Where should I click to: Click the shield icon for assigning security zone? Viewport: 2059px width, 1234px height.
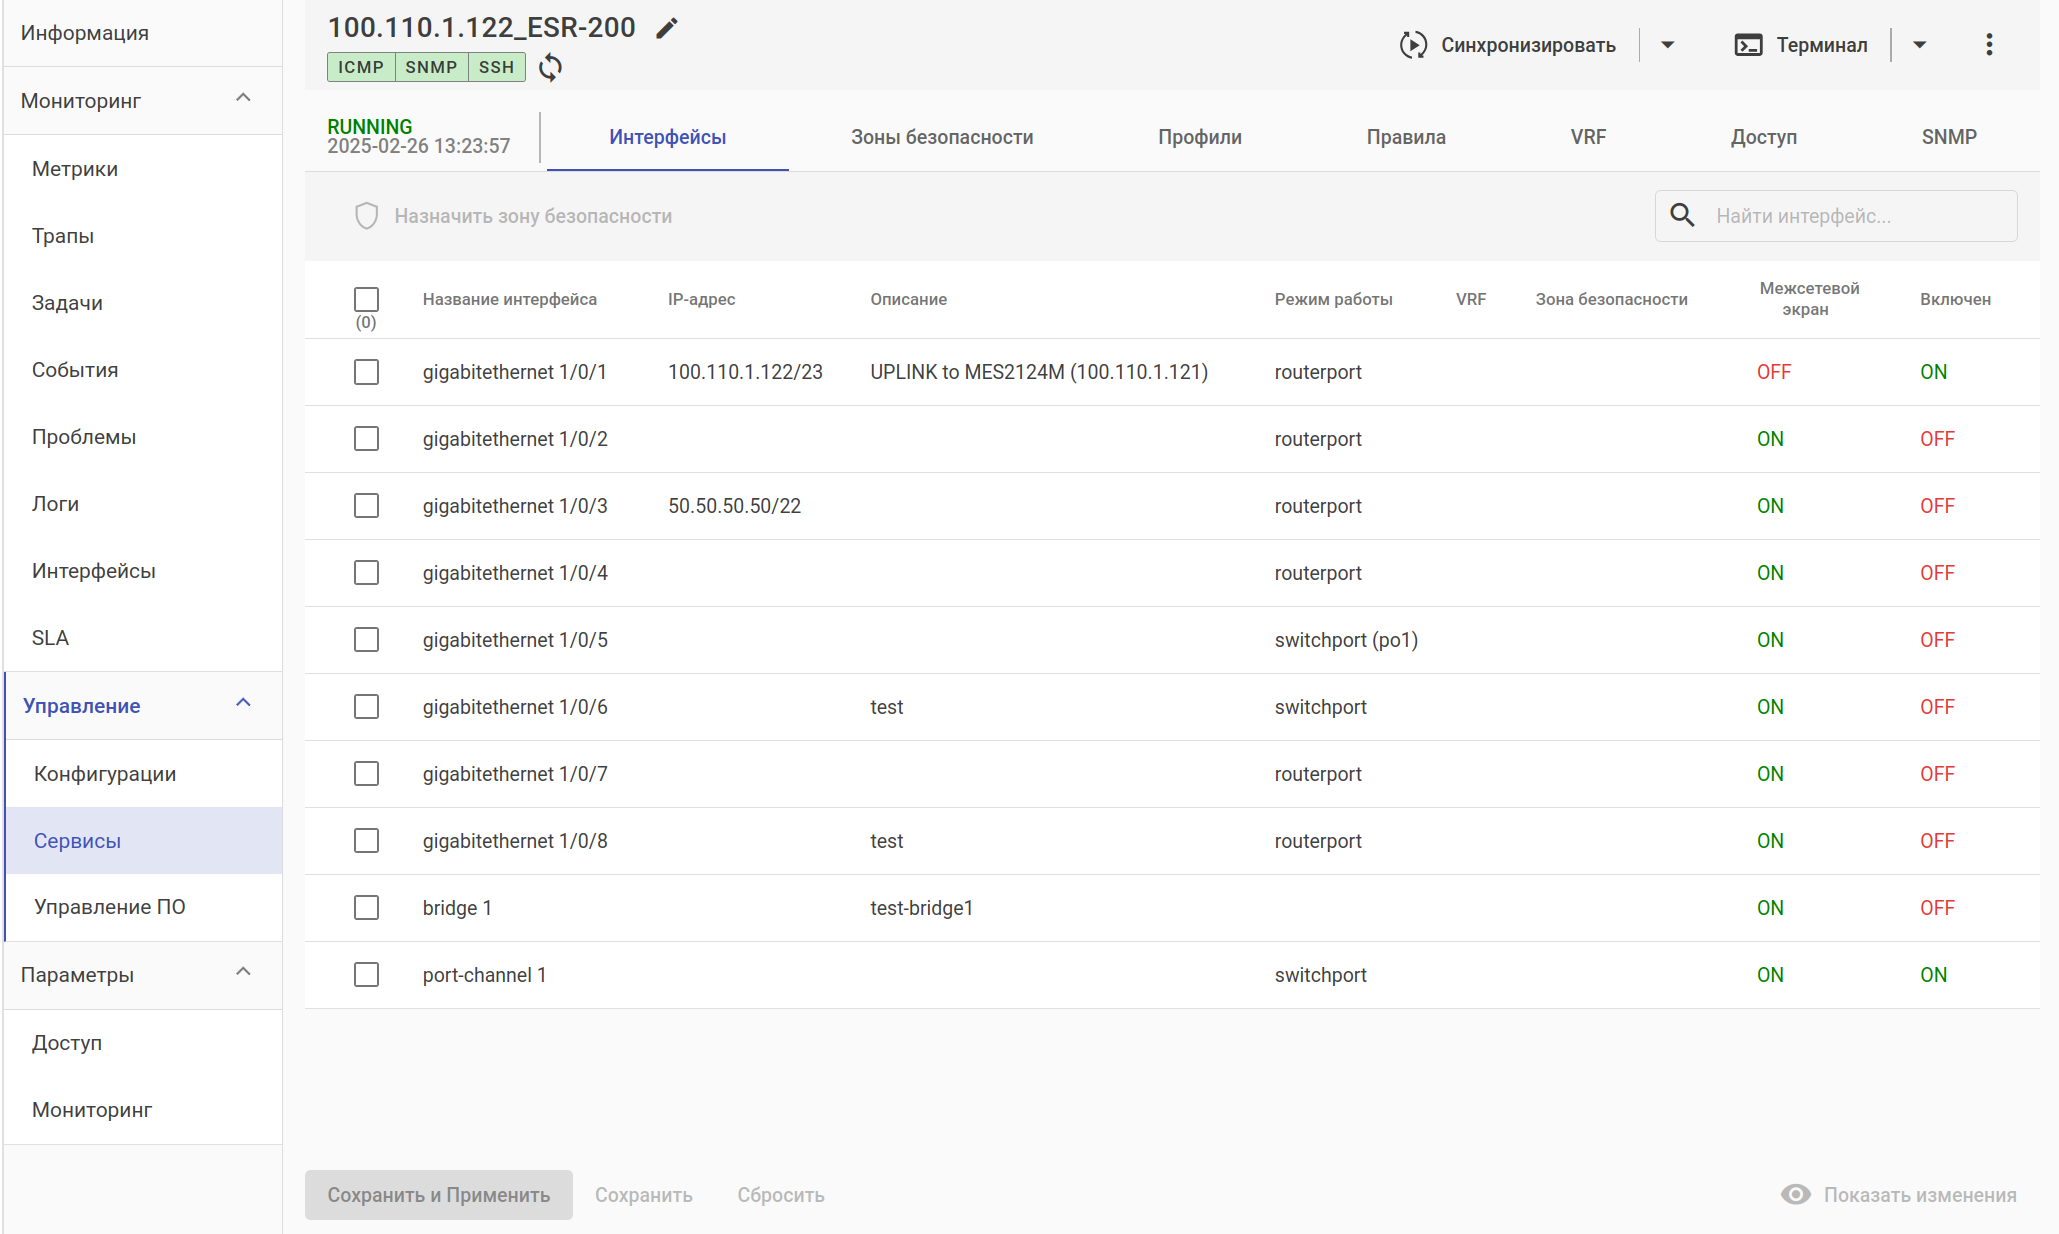(367, 216)
